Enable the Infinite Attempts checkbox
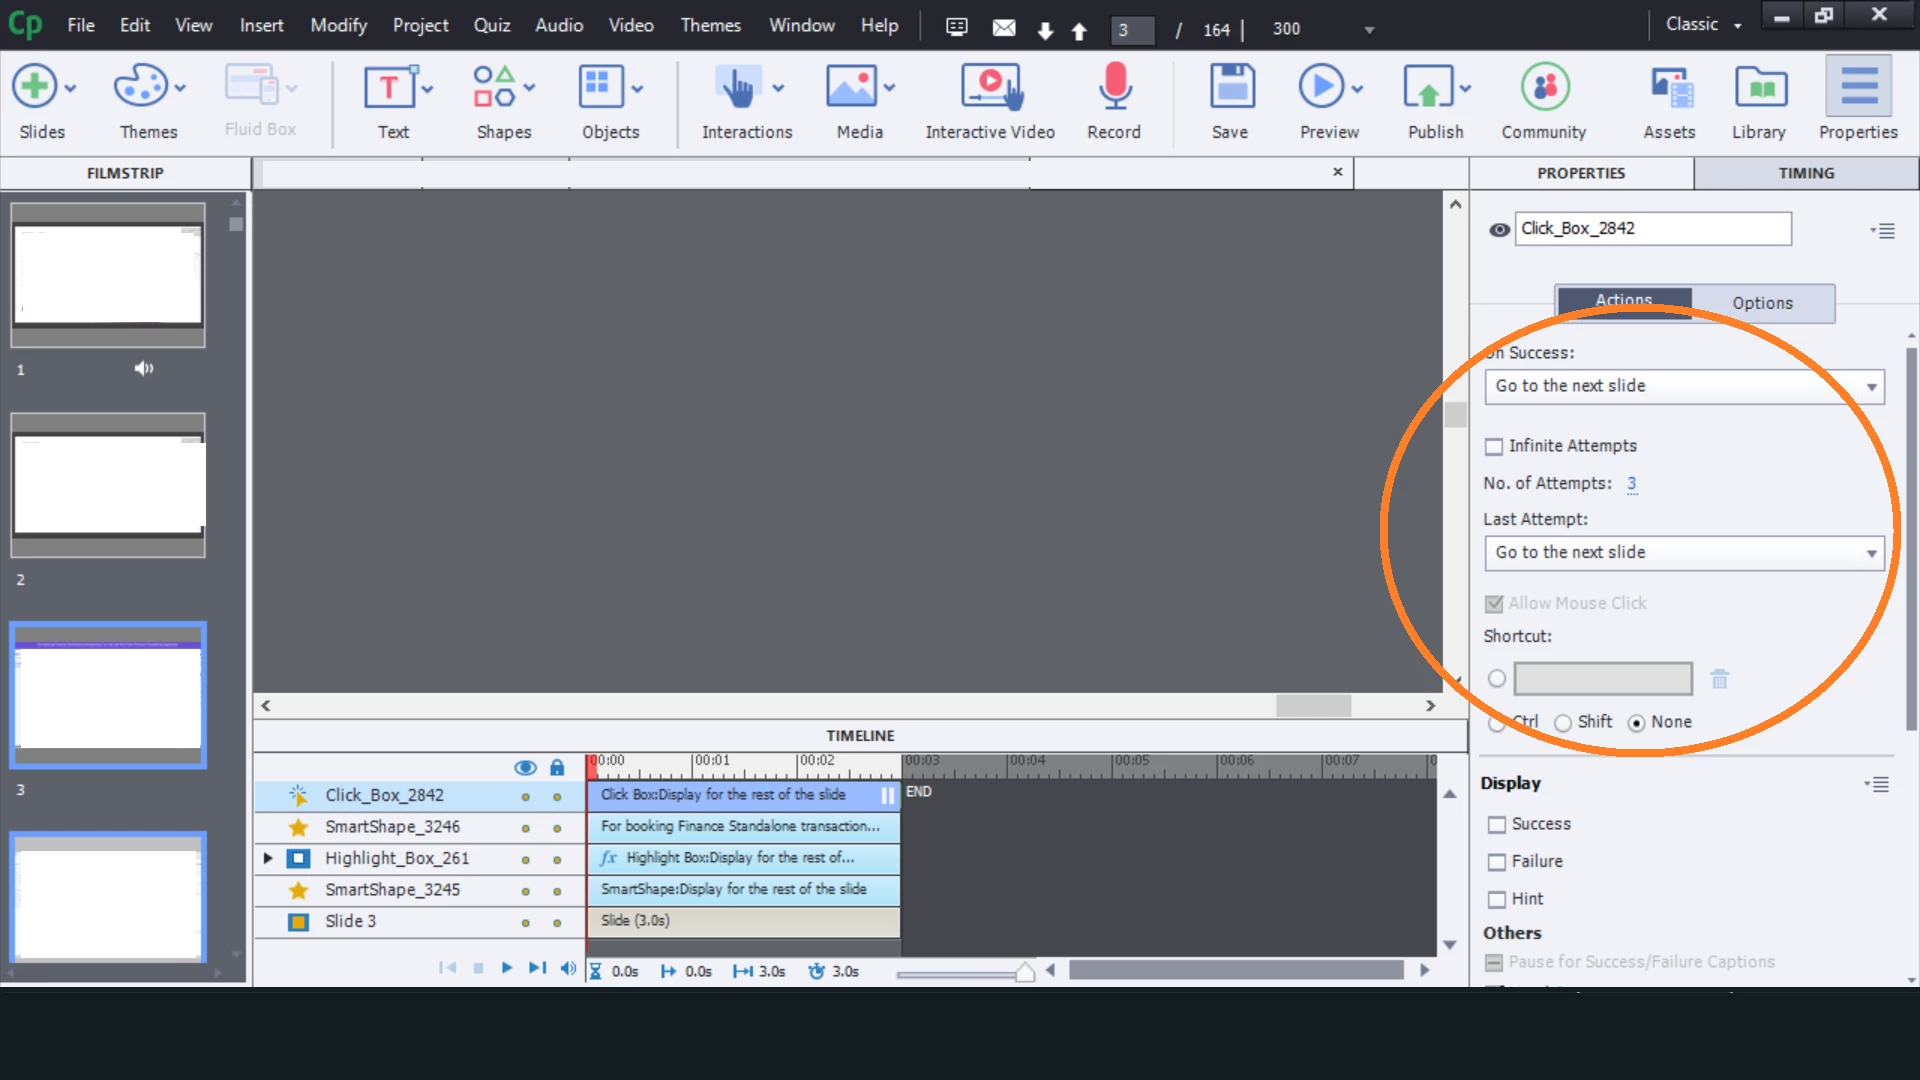 tap(1495, 446)
